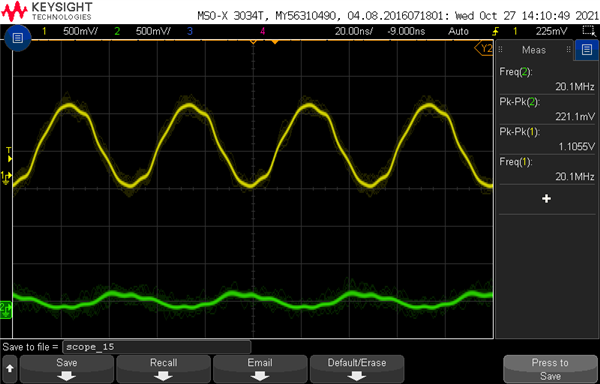Select the zoom box icon at top right
The image size is (600, 384).
point(587,31)
